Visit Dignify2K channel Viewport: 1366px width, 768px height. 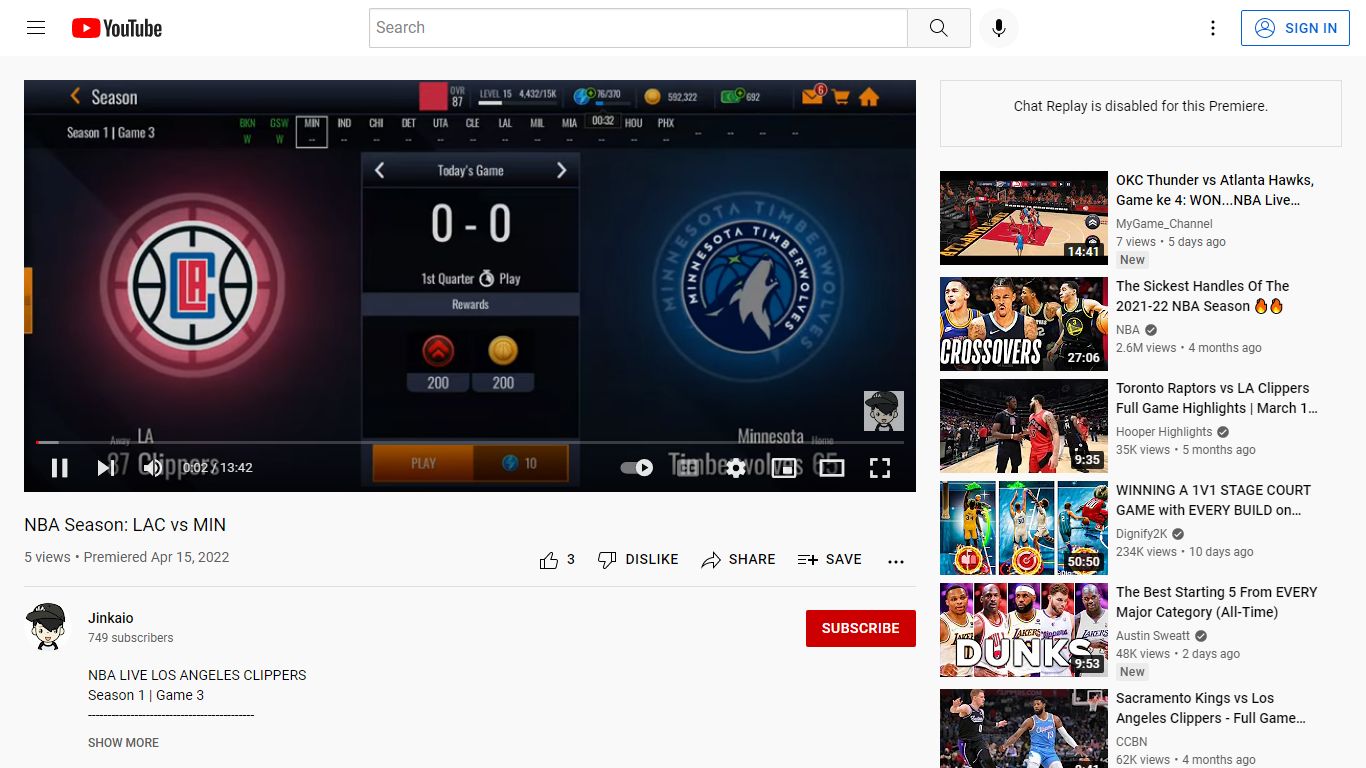point(1142,534)
